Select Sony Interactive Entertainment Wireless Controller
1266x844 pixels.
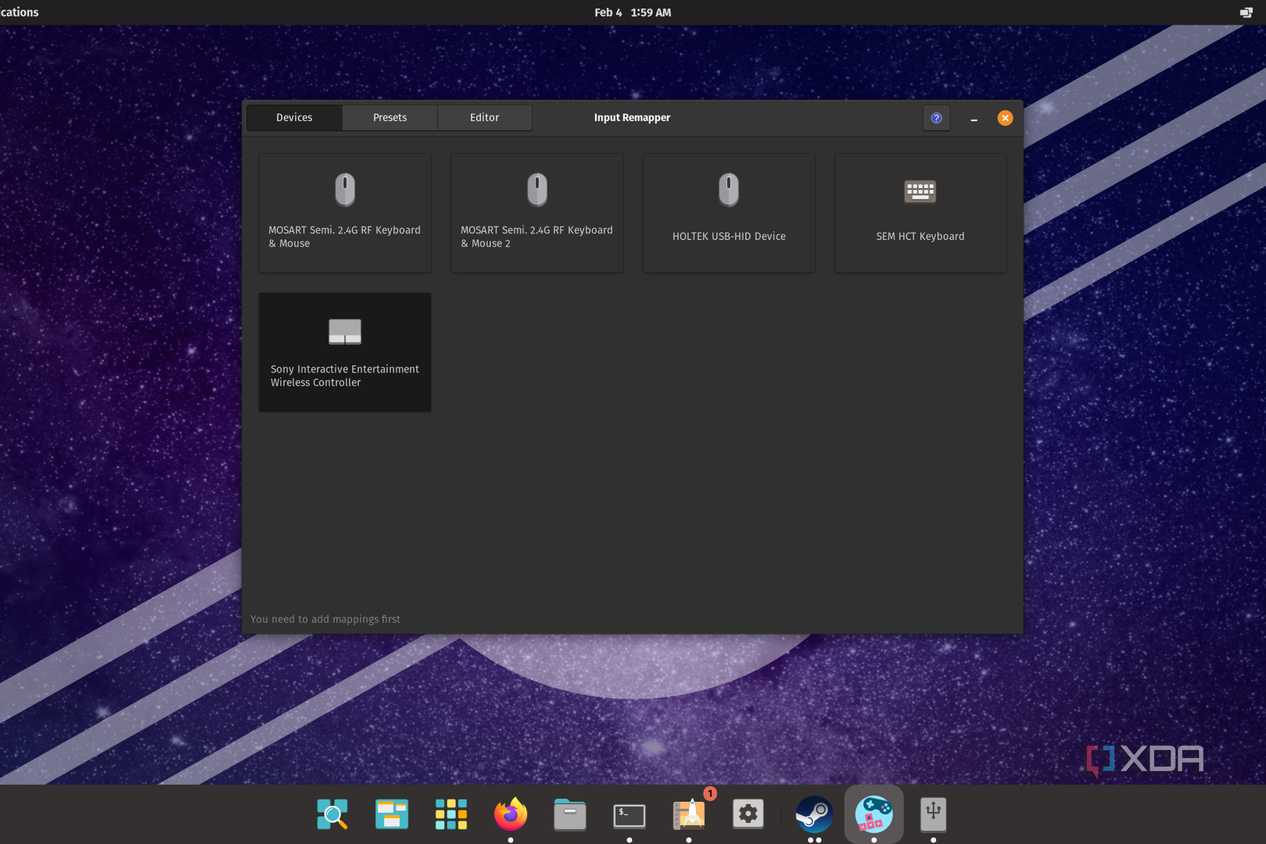coord(345,352)
